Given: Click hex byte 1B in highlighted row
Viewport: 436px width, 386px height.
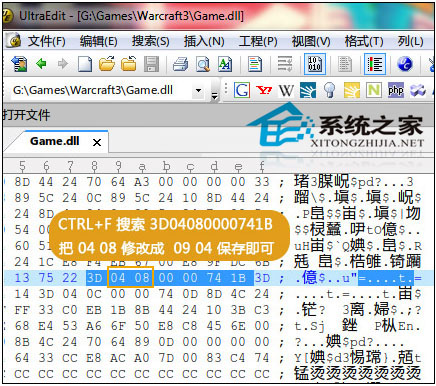Looking at the screenshot, I should tap(238, 277).
